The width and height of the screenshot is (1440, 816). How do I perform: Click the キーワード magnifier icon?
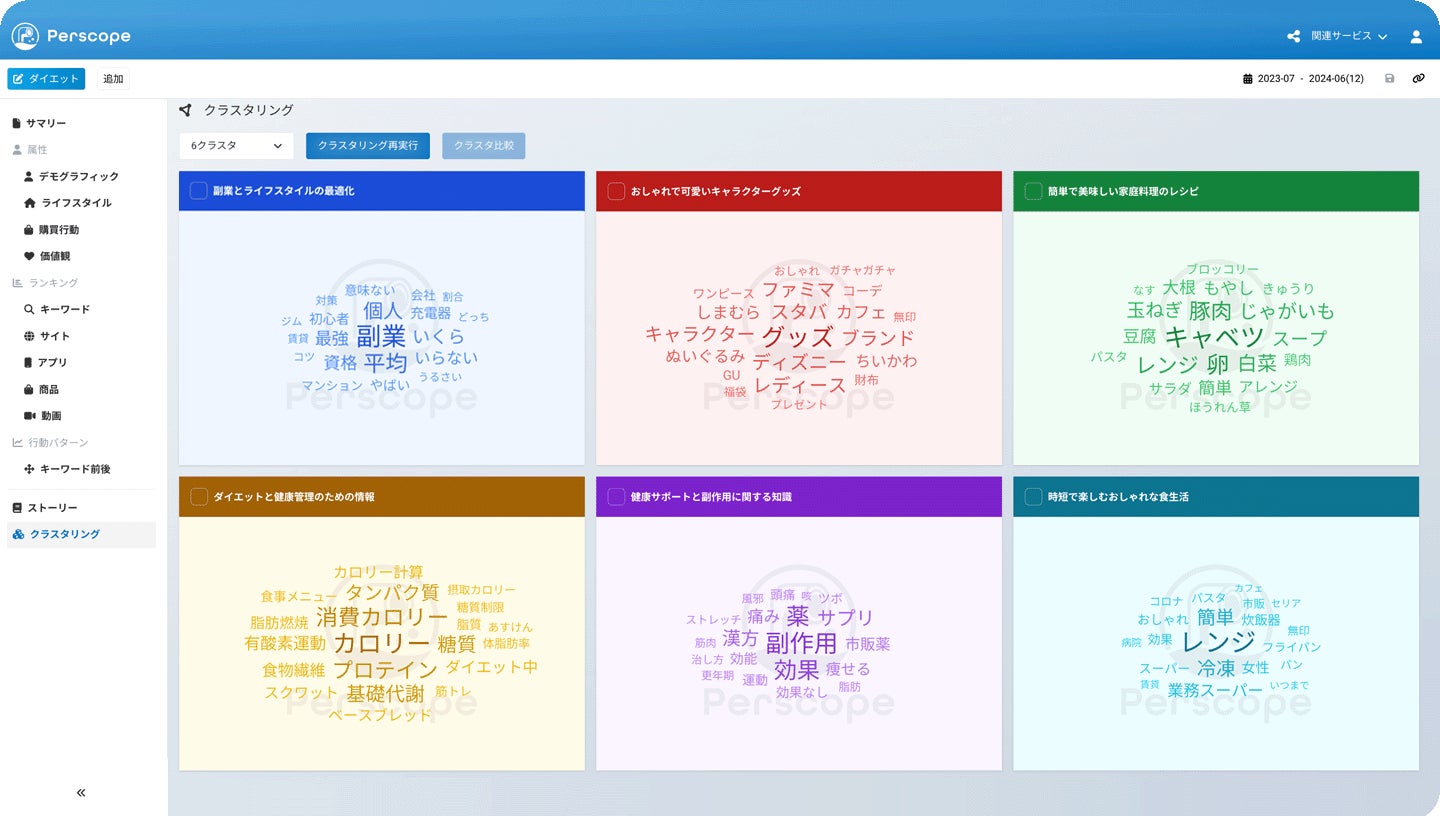pyautogui.click(x=29, y=310)
